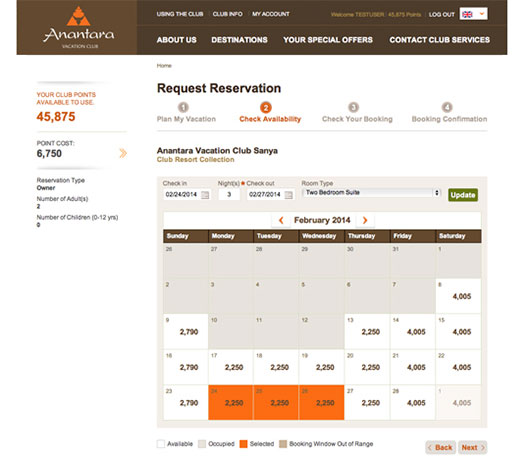Viewport: 530px width, 459px height.
Task: Click selected orange cell February 24
Action: [231, 403]
